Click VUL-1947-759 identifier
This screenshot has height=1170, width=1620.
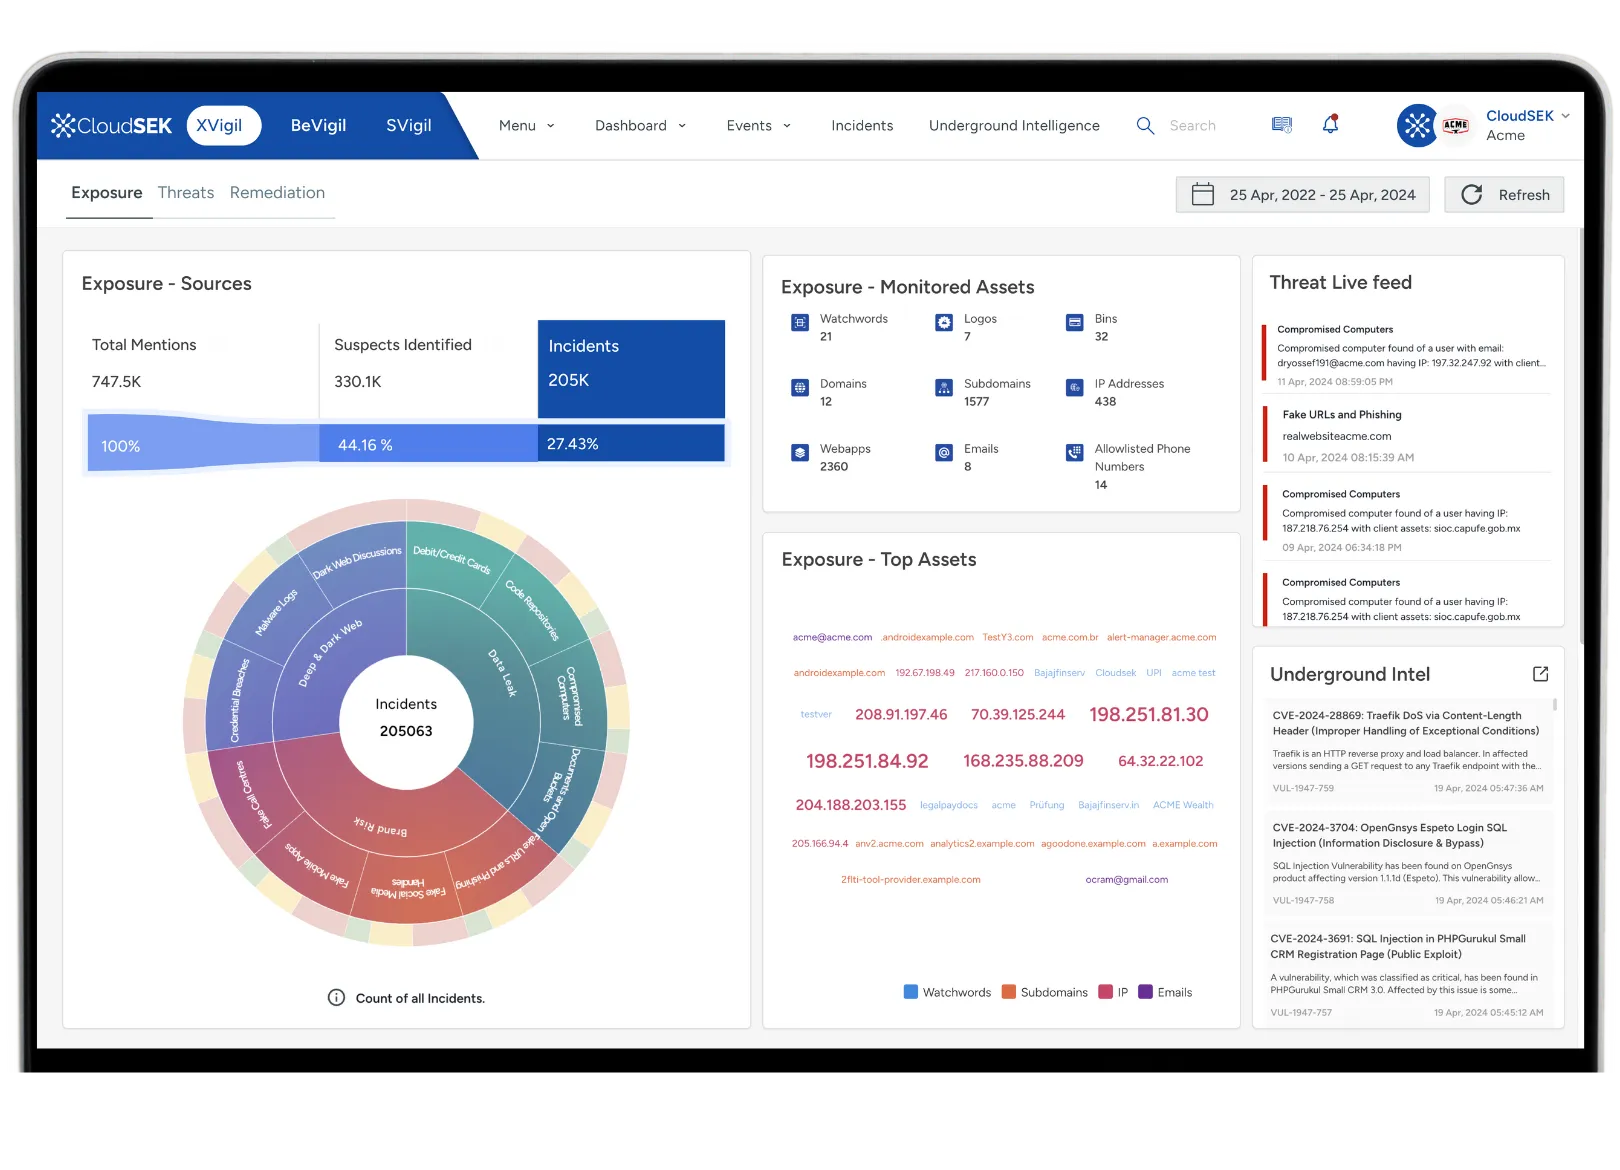[x=1303, y=788]
